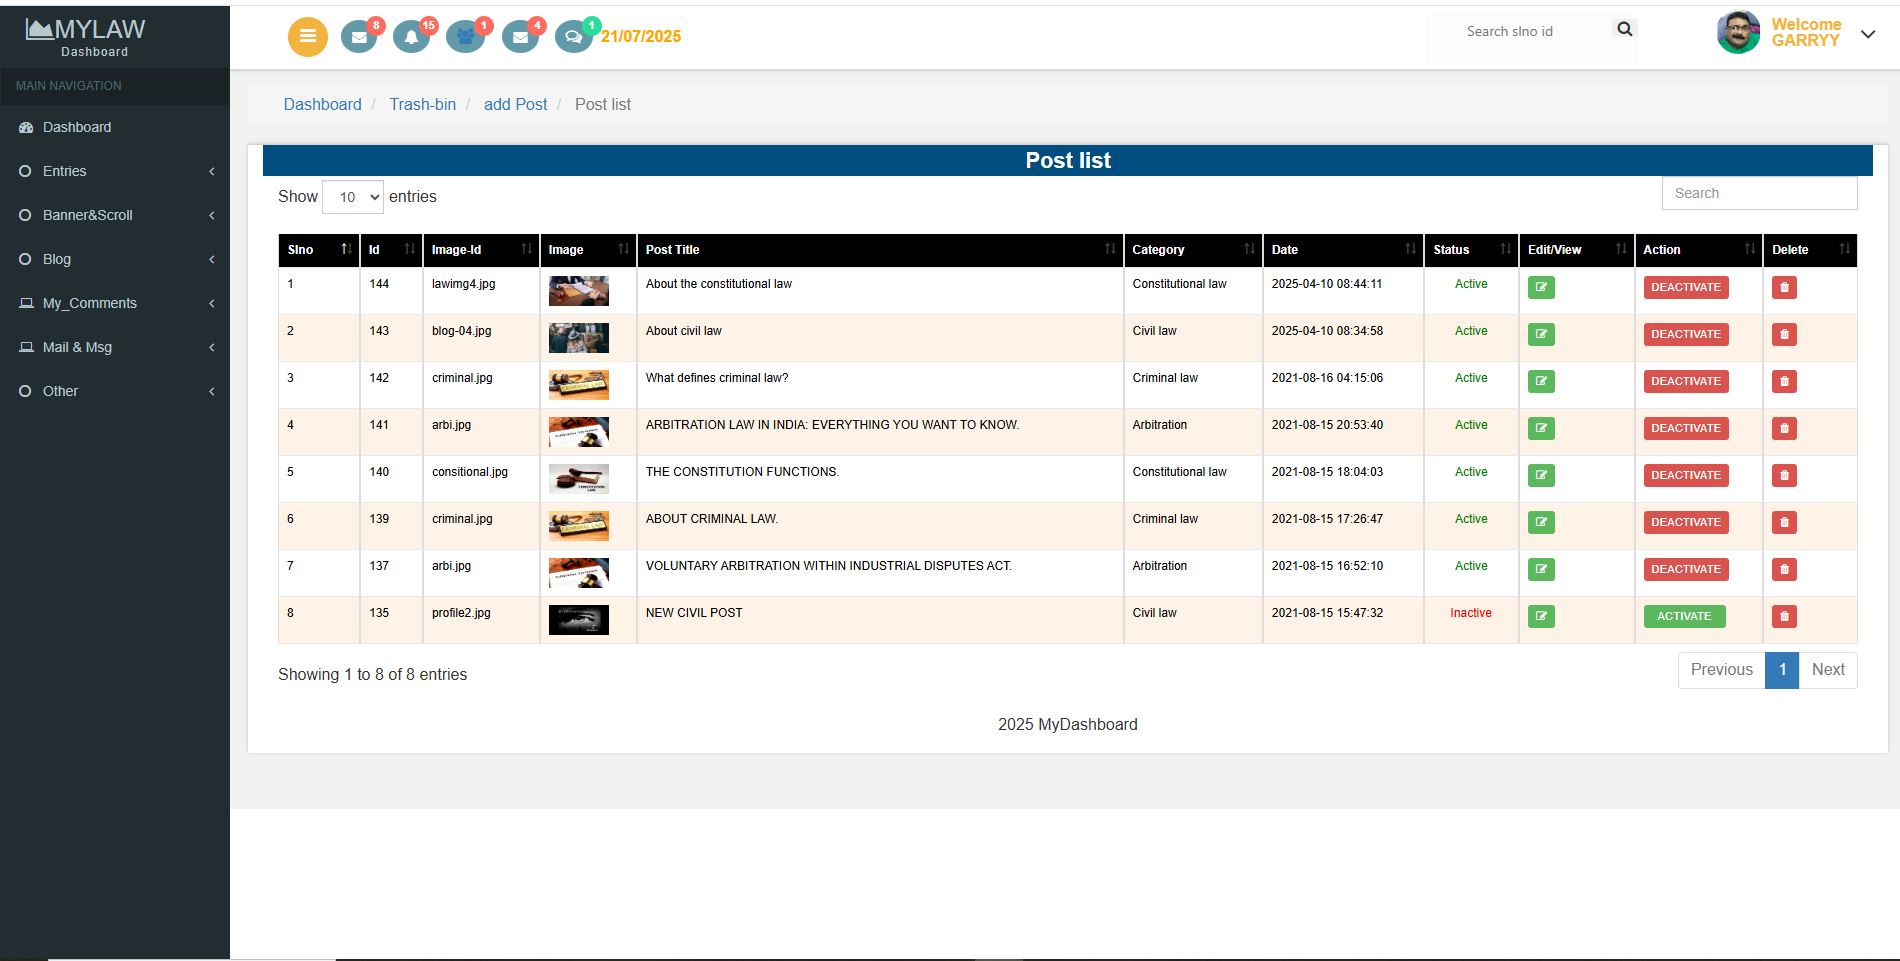Sort table by Post Title column
This screenshot has height=961, width=1900.
tap(880, 250)
